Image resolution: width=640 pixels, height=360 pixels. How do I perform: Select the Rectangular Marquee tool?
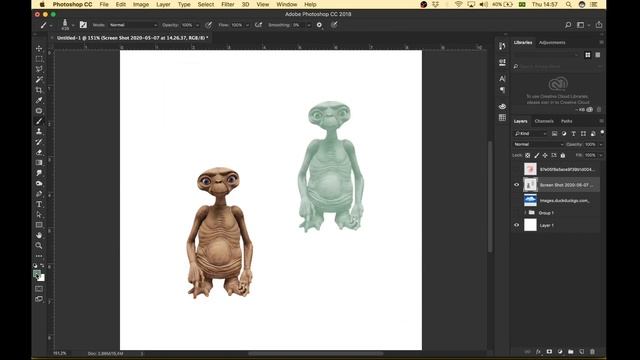(x=39, y=59)
